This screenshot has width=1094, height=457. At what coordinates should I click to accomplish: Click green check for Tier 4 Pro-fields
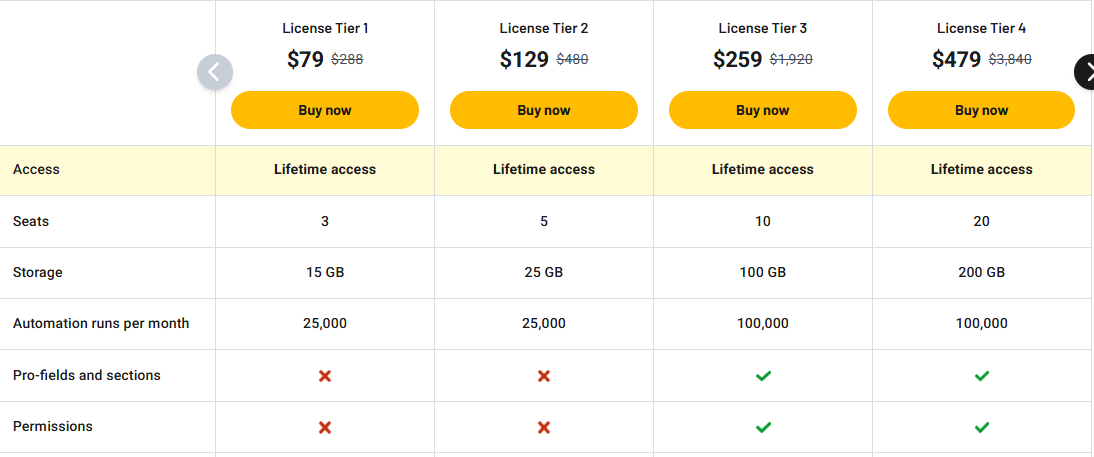tap(982, 376)
